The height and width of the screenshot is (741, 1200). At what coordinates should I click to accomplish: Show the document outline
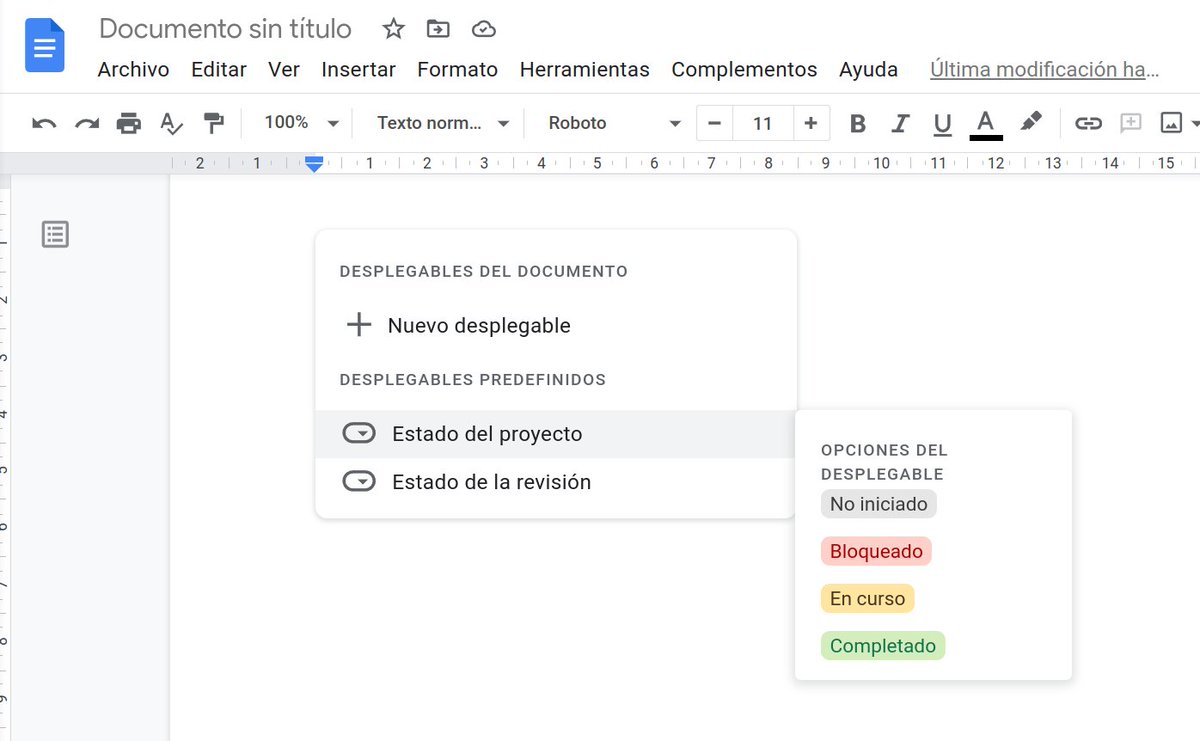[x=55, y=234]
